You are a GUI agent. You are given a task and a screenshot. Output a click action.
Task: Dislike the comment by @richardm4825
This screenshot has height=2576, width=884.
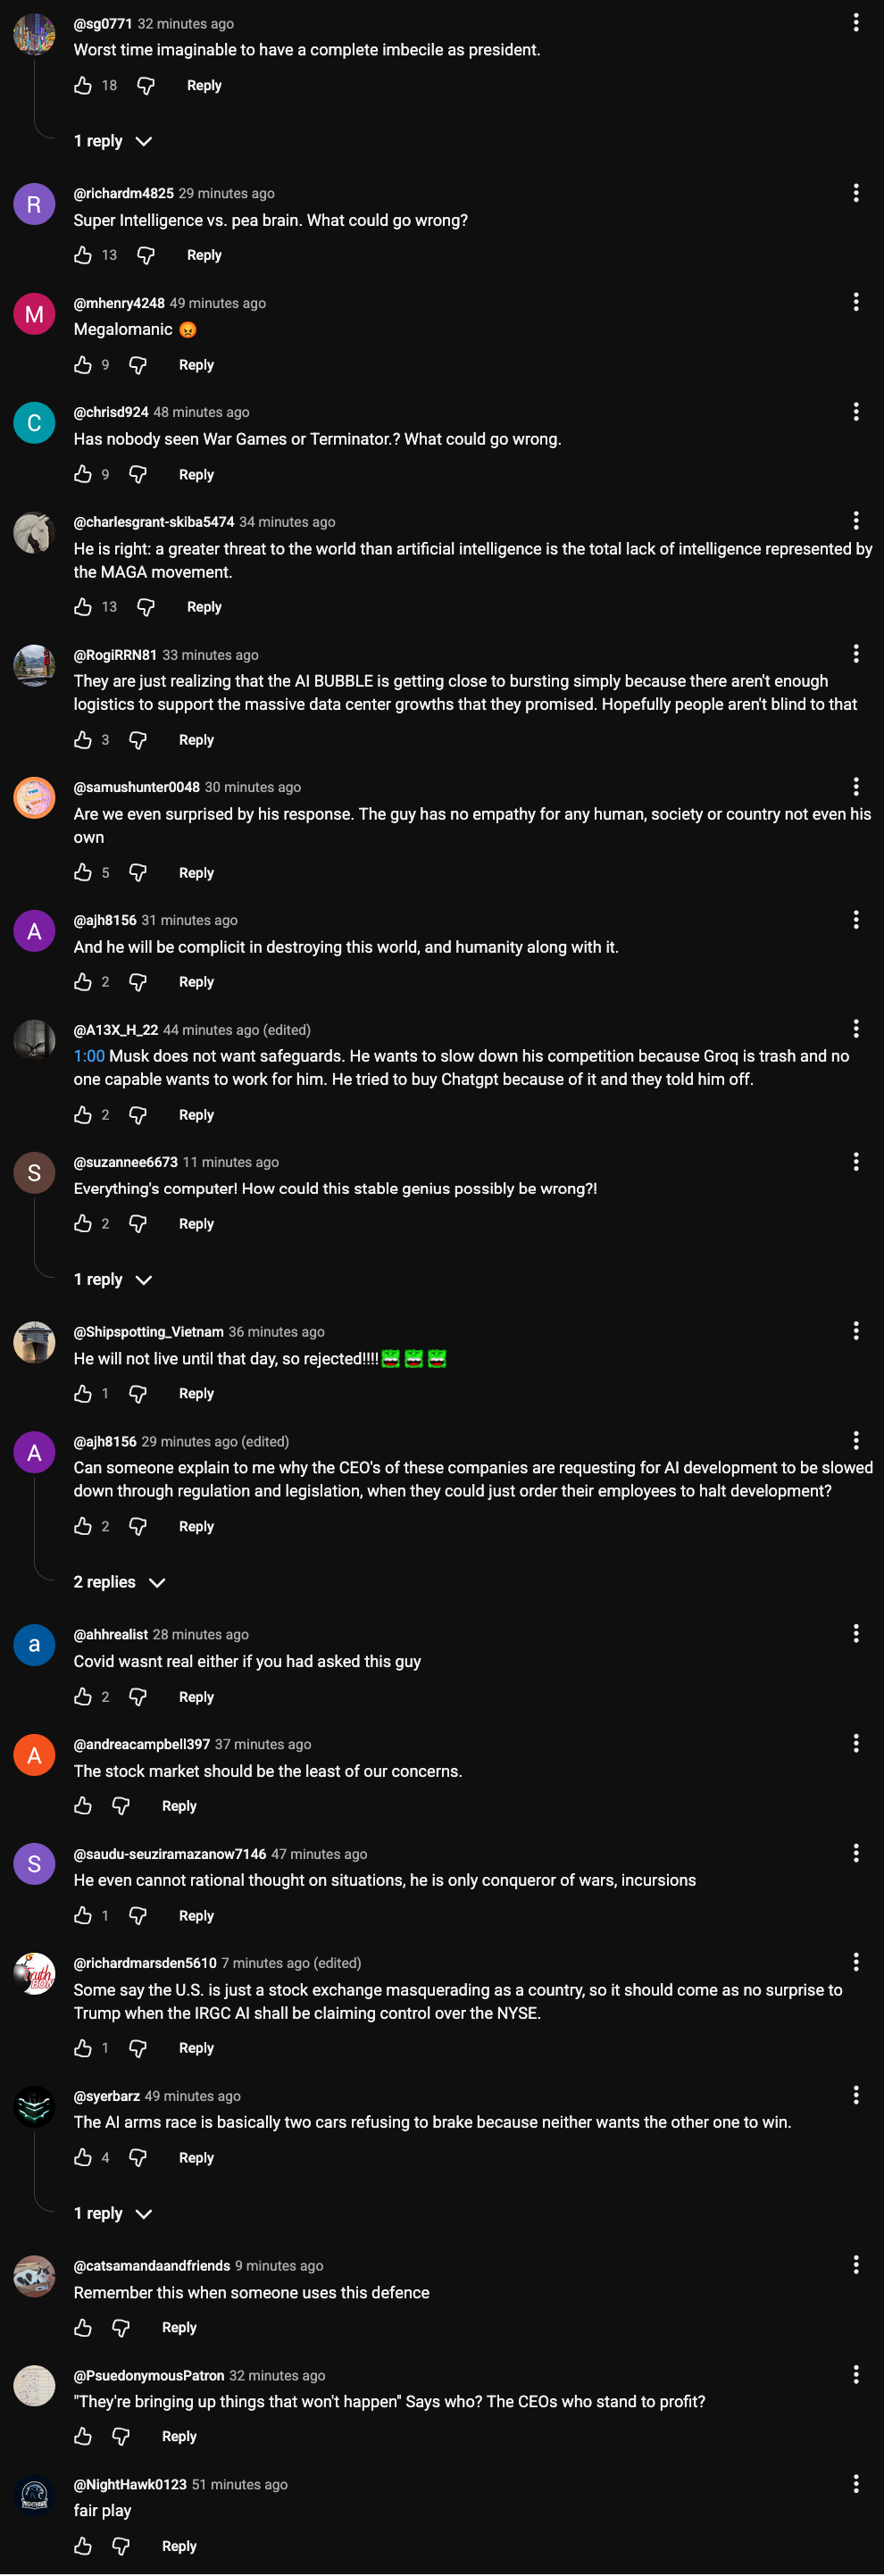pyautogui.click(x=146, y=256)
